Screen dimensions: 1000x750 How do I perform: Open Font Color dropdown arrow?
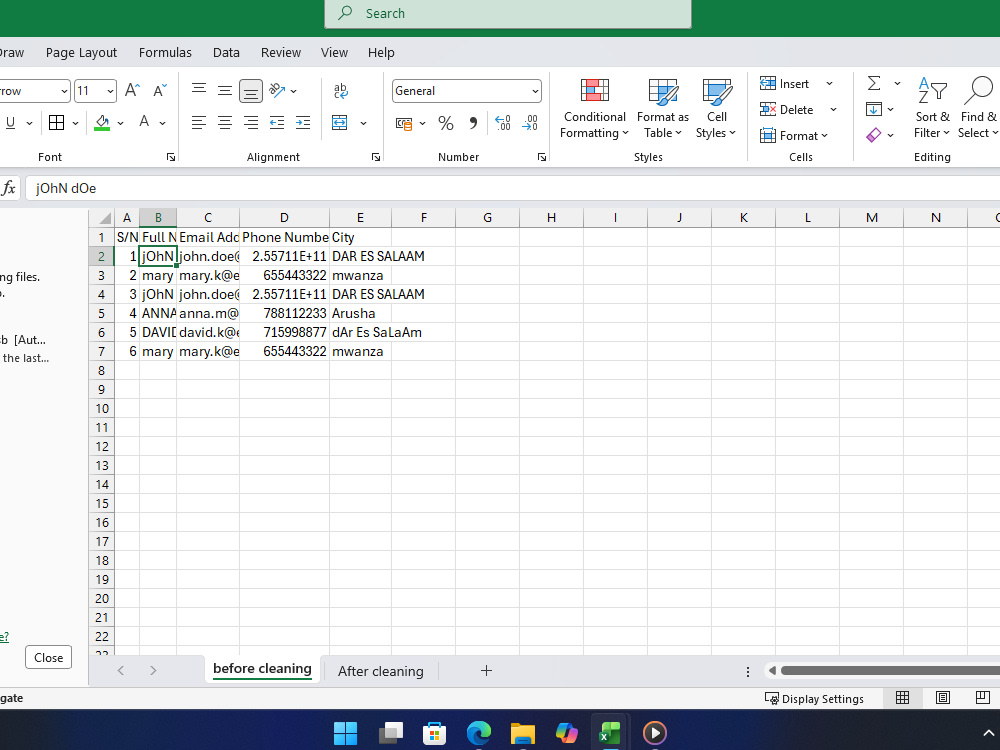163,123
